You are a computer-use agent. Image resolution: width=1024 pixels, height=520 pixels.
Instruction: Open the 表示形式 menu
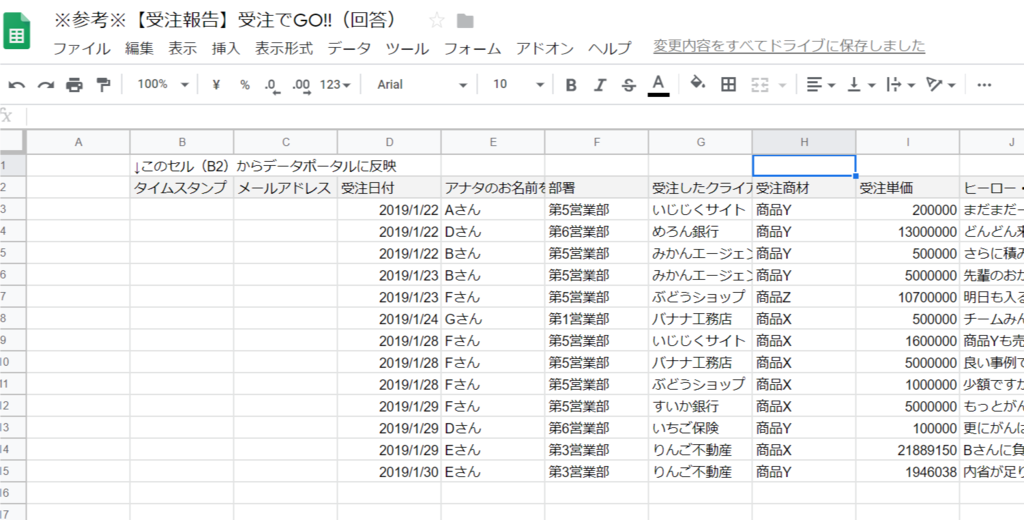pyautogui.click(x=284, y=48)
